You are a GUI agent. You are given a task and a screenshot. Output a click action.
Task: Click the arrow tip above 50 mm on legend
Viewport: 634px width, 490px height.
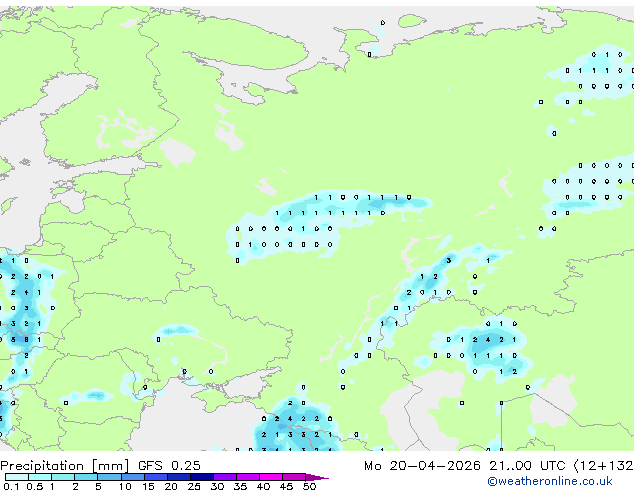tap(317, 478)
